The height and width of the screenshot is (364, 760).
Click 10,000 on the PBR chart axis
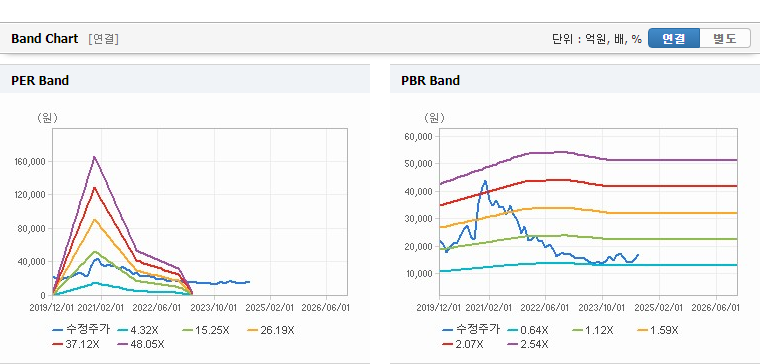[x=418, y=274]
